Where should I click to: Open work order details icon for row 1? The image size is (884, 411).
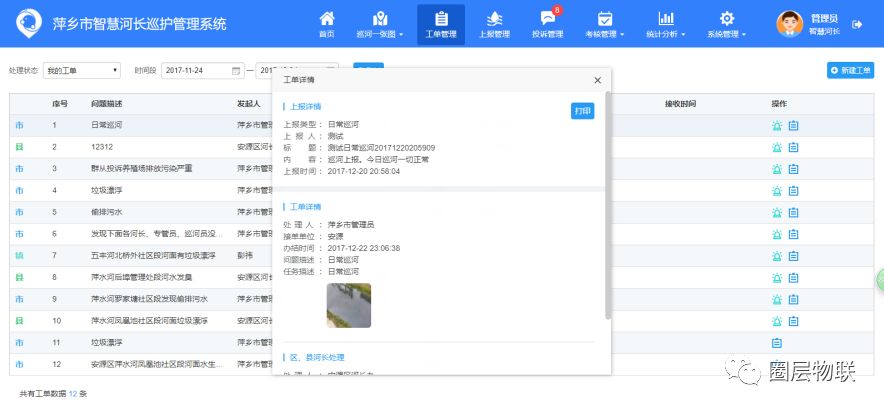pyautogui.click(x=793, y=126)
